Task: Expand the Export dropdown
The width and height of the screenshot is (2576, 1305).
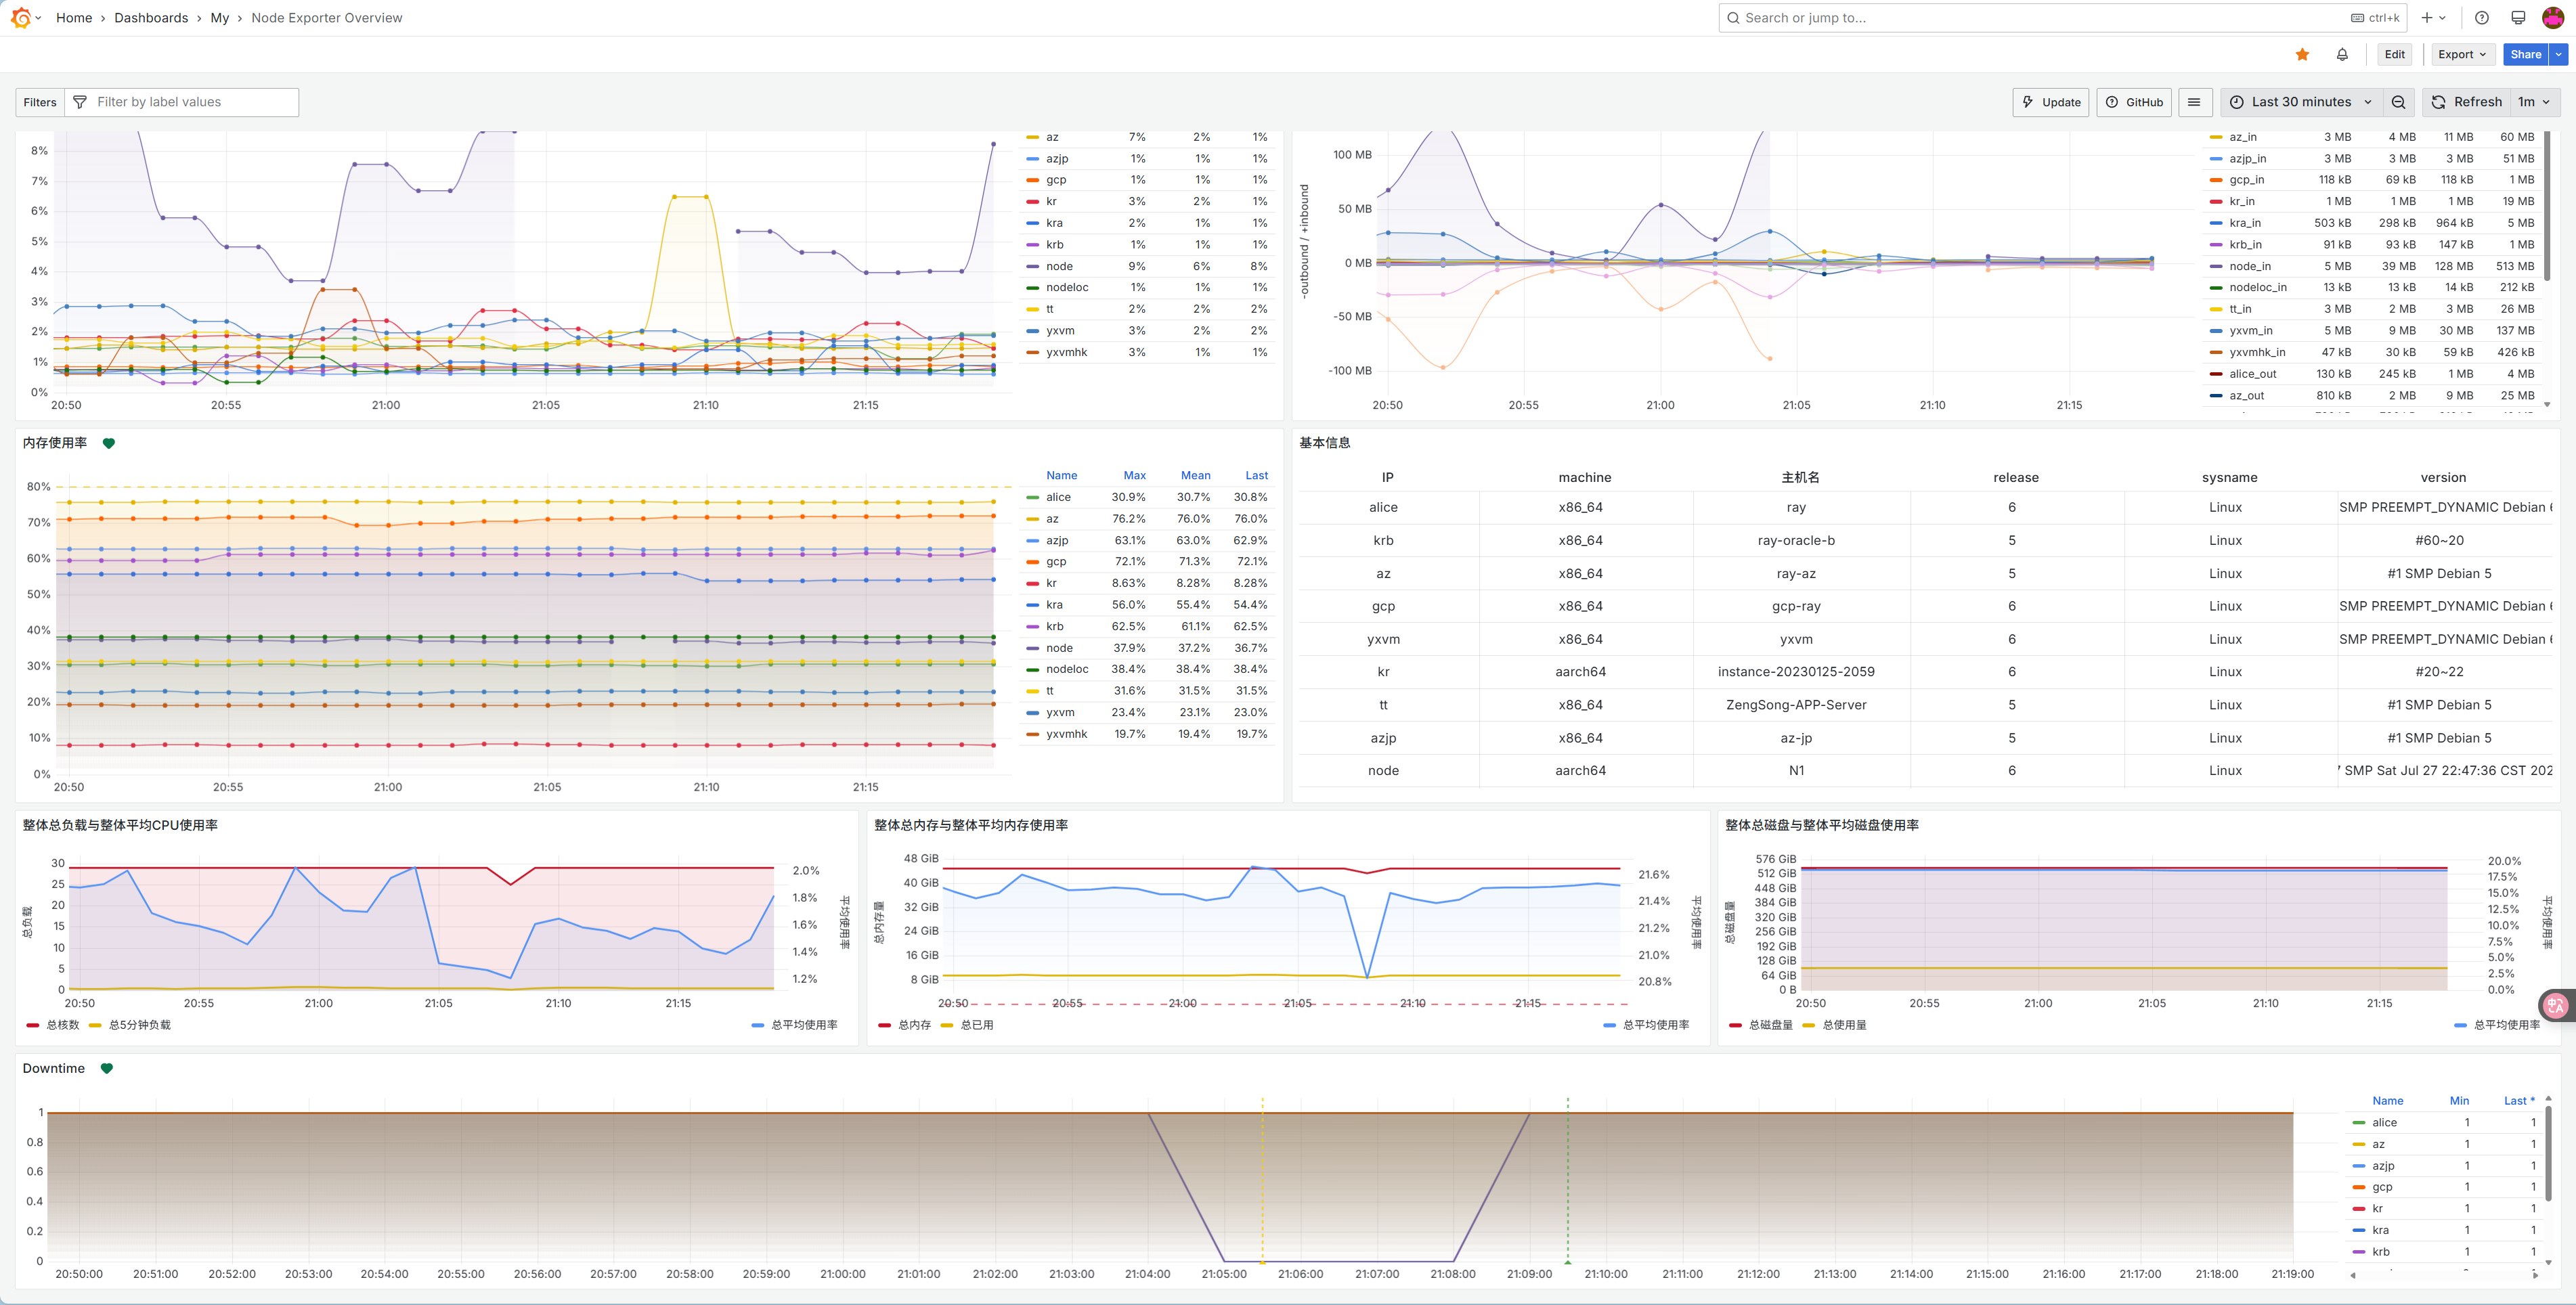Action: (x=2461, y=55)
